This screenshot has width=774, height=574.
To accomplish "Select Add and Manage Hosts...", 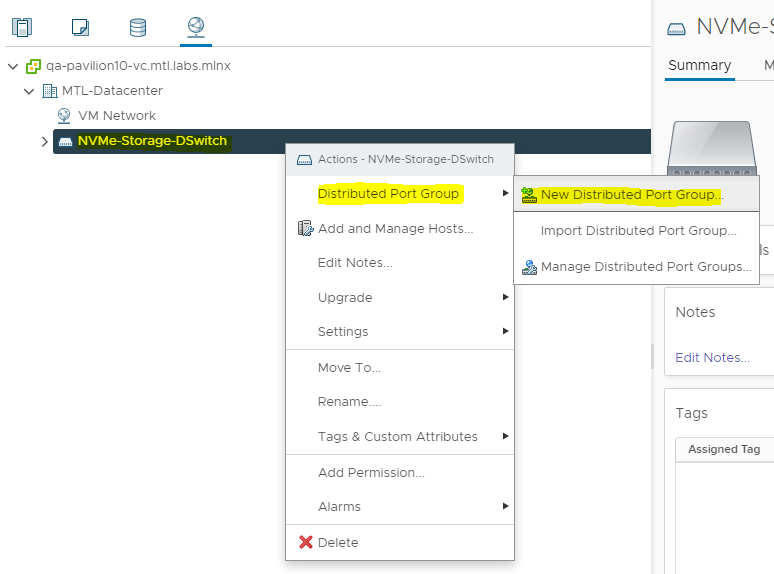I will [x=400, y=229].
